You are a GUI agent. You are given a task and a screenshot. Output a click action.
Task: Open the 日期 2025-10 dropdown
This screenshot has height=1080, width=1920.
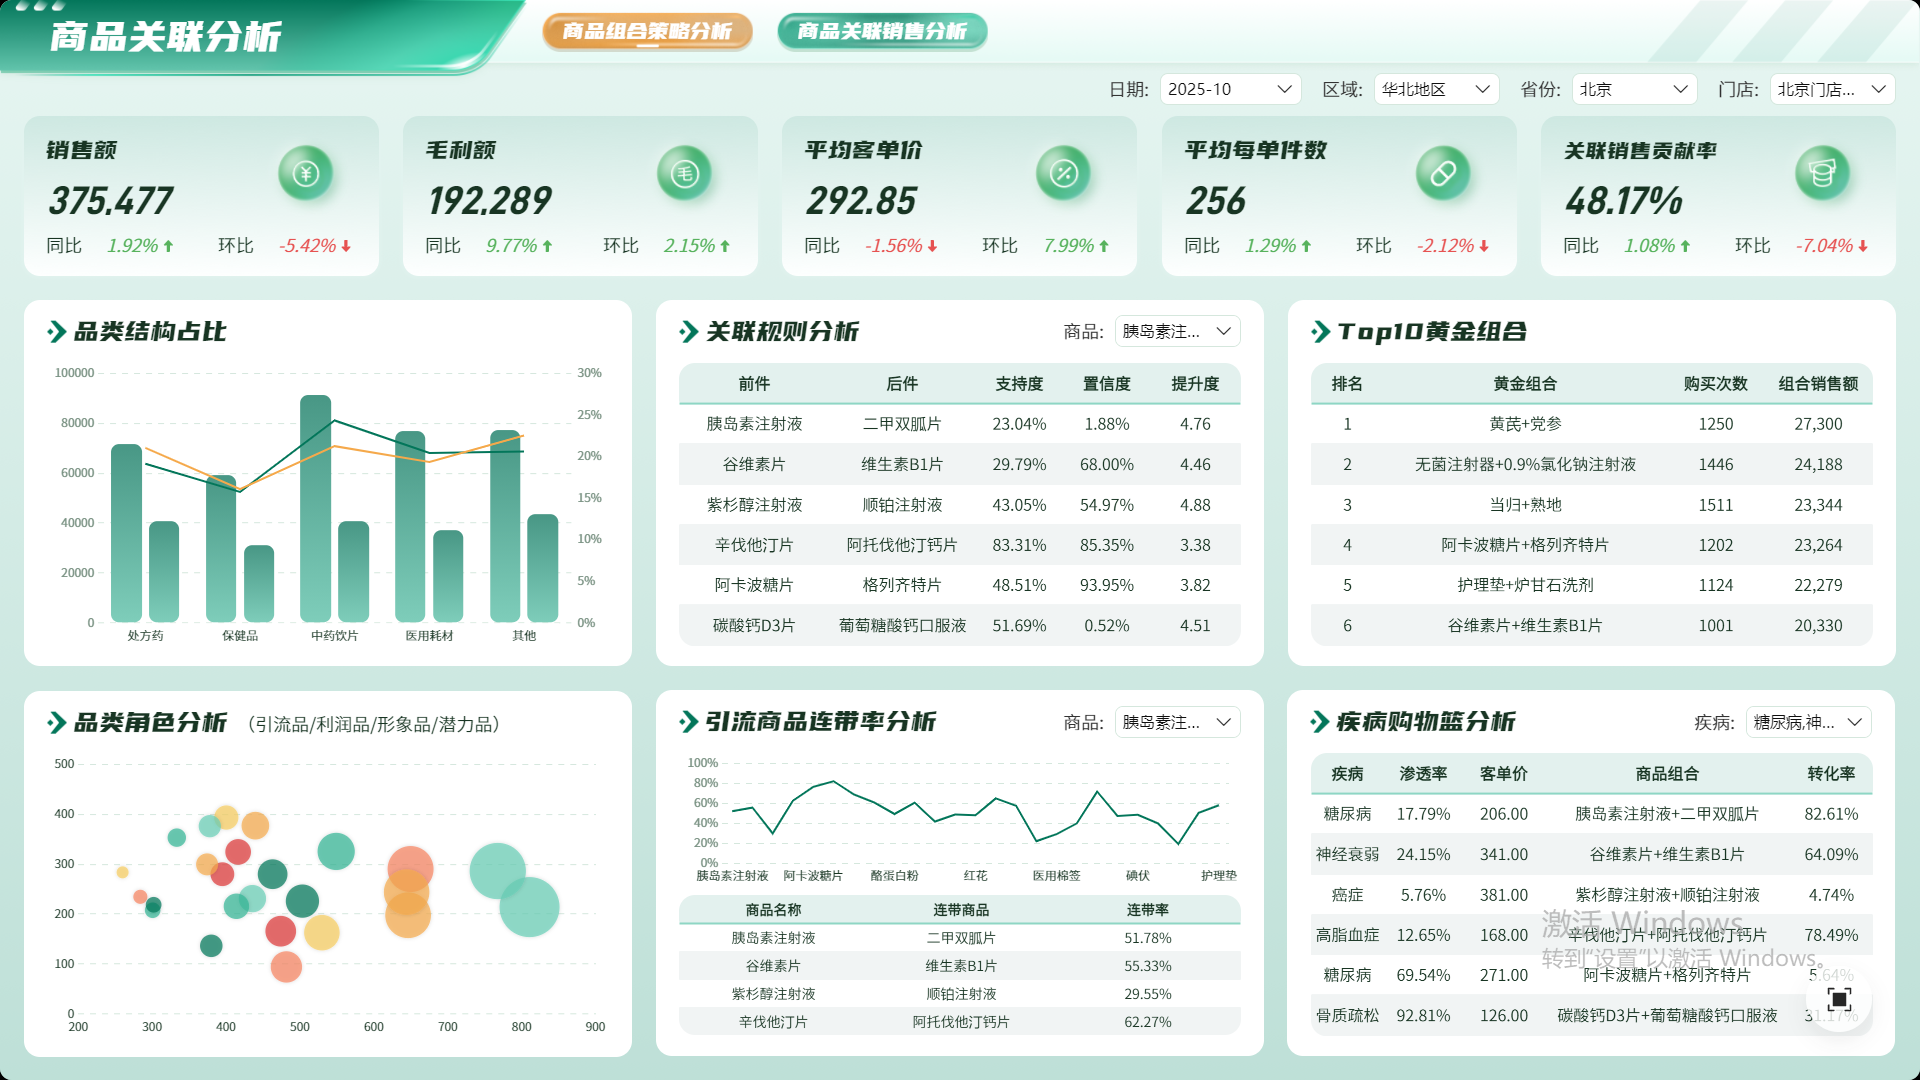coord(1230,89)
